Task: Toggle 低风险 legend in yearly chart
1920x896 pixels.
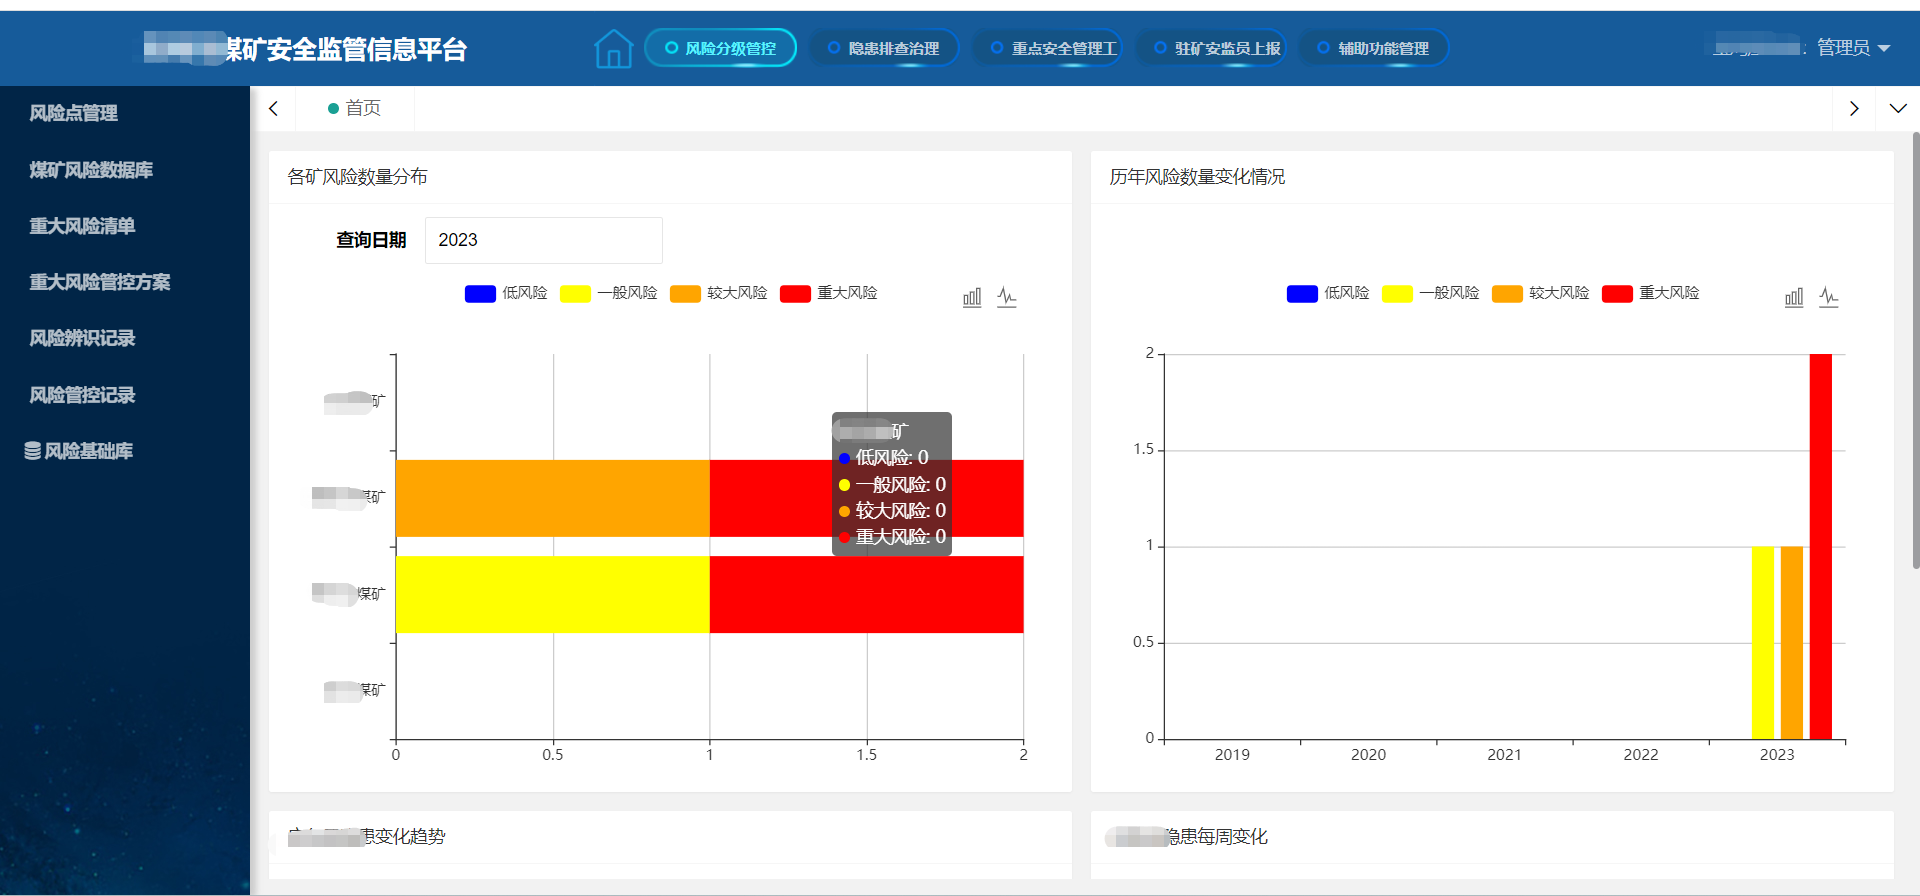Action: (x=1328, y=293)
